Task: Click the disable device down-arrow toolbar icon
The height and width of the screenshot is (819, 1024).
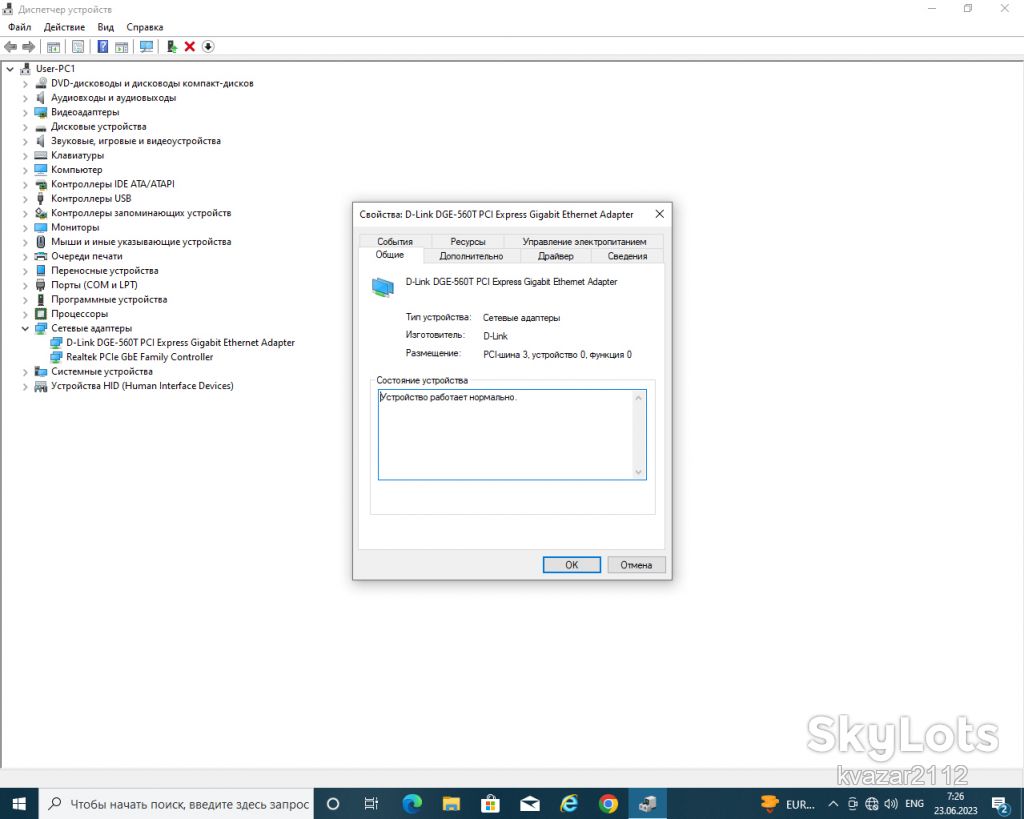Action: tap(208, 46)
